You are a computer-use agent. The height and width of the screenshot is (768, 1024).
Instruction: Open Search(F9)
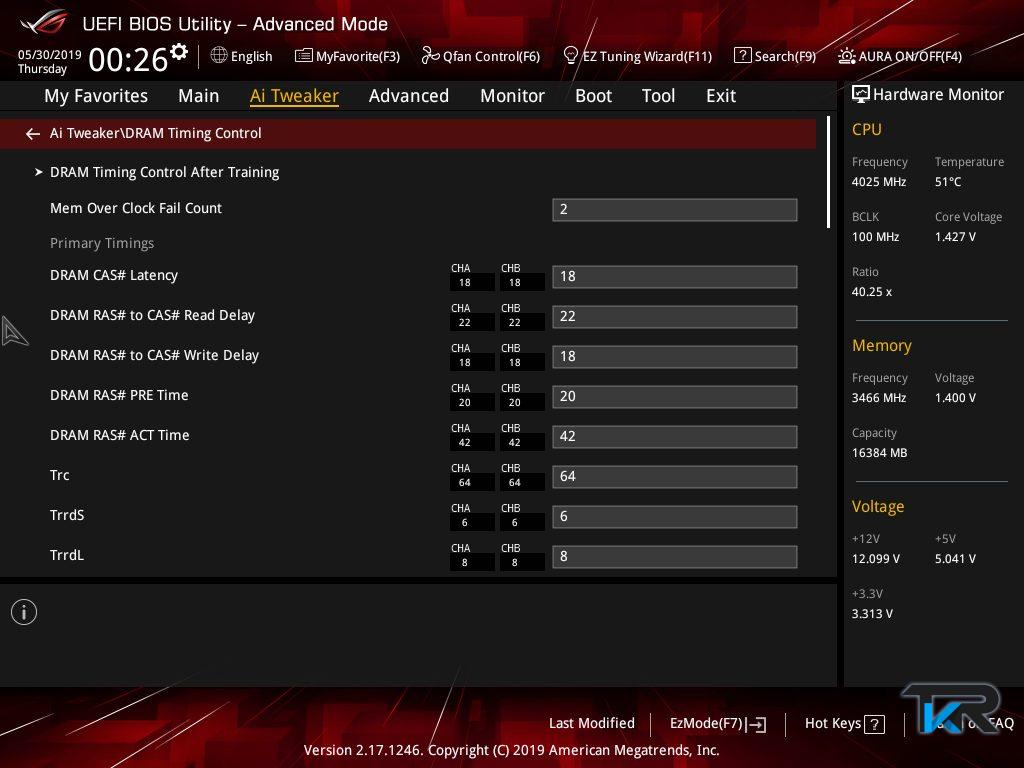786,56
